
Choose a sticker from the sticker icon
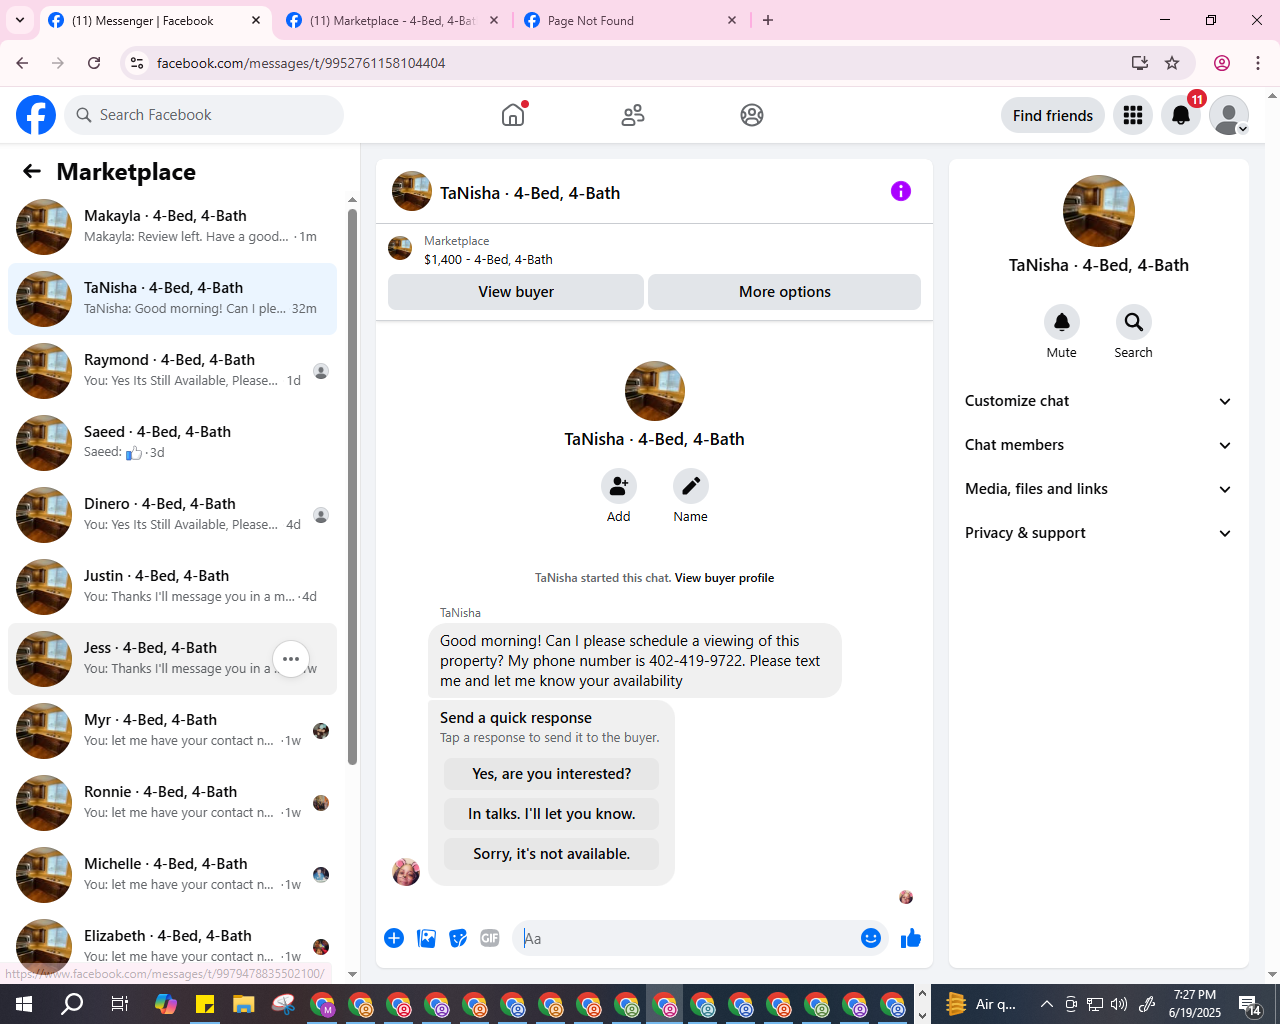coord(458,938)
